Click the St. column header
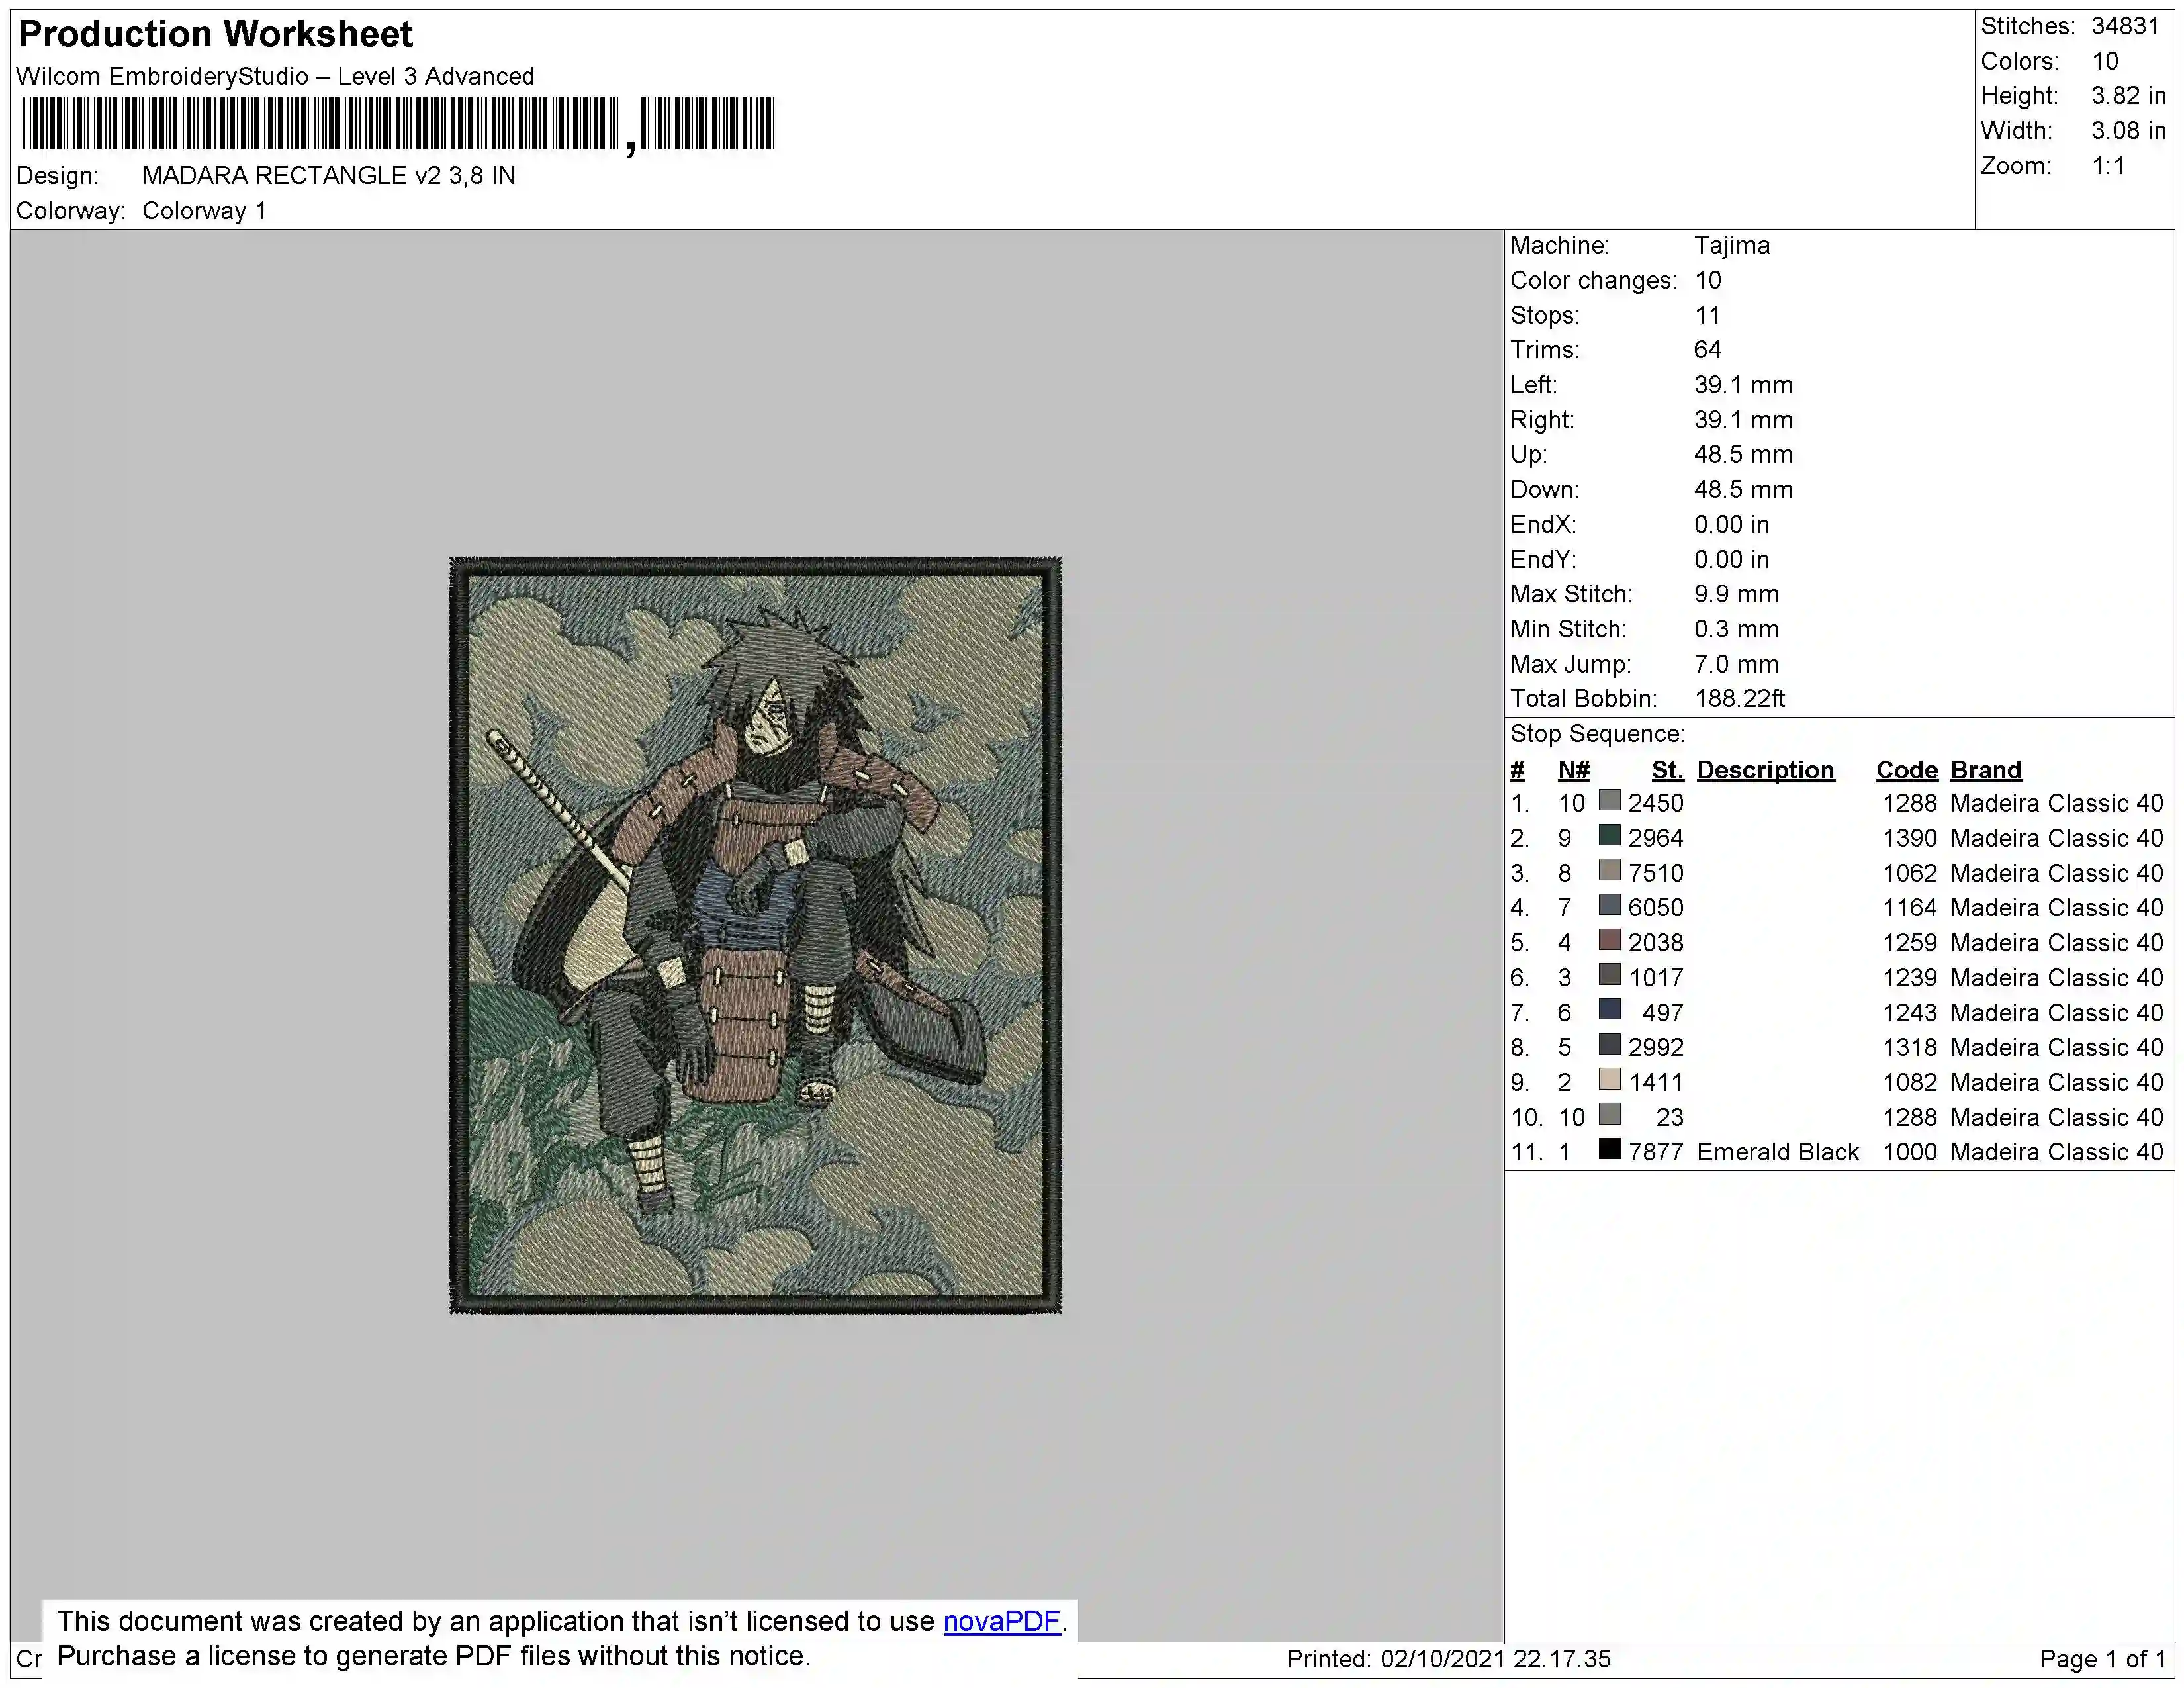The height and width of the screenshot is (1688, 2184). pos(1667,770)
